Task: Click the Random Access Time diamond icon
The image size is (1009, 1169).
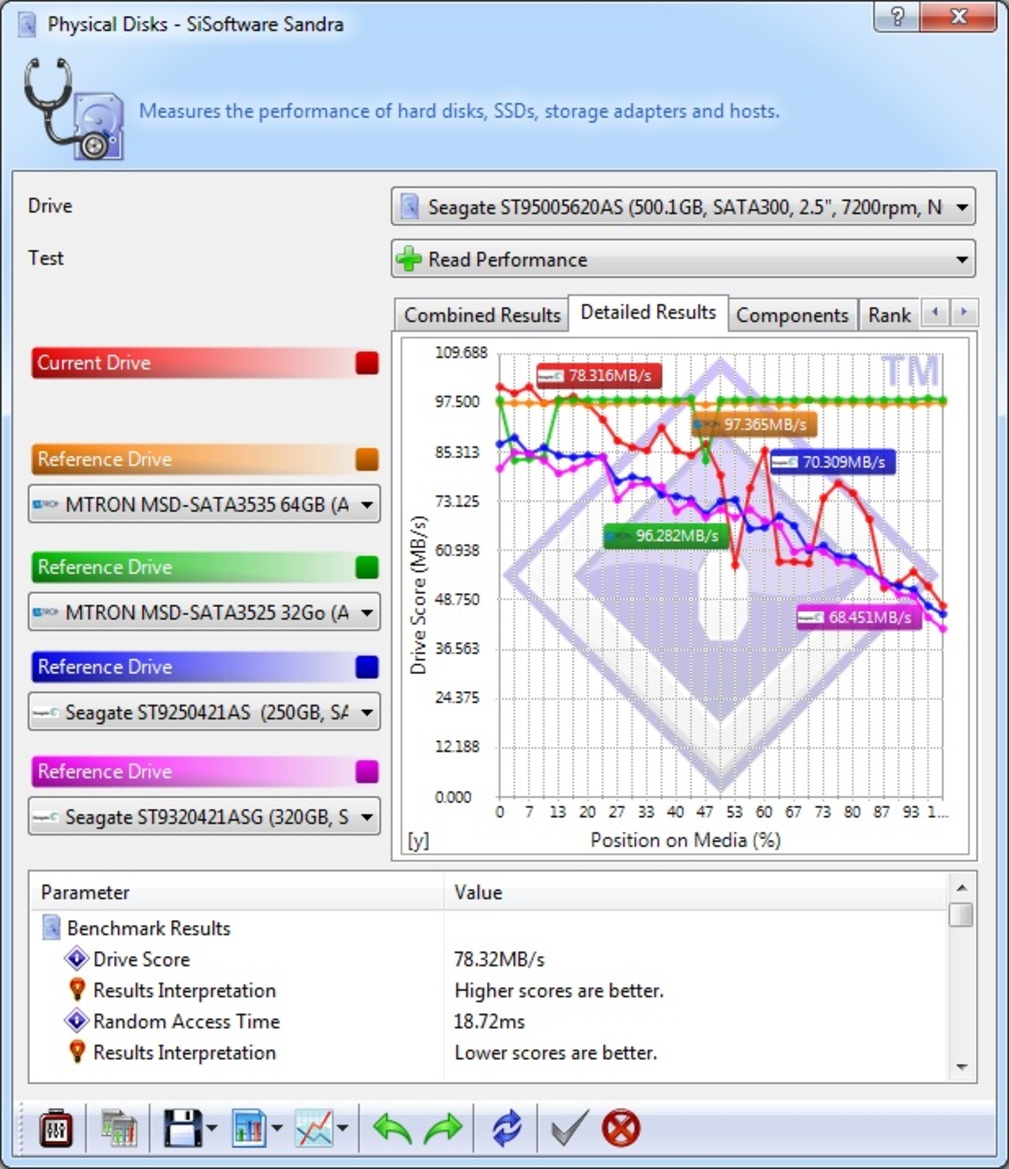Action: 77,1020
